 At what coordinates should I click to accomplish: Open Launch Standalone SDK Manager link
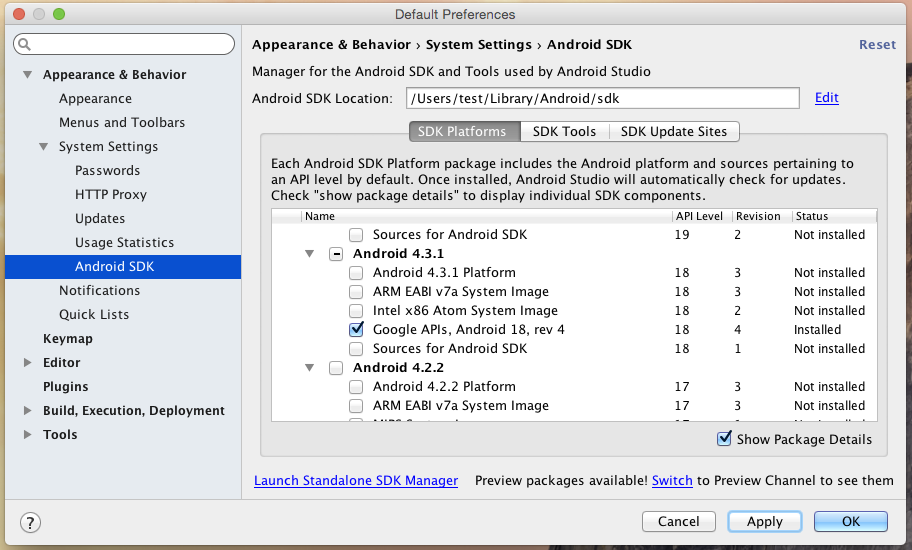coord(356,481)
